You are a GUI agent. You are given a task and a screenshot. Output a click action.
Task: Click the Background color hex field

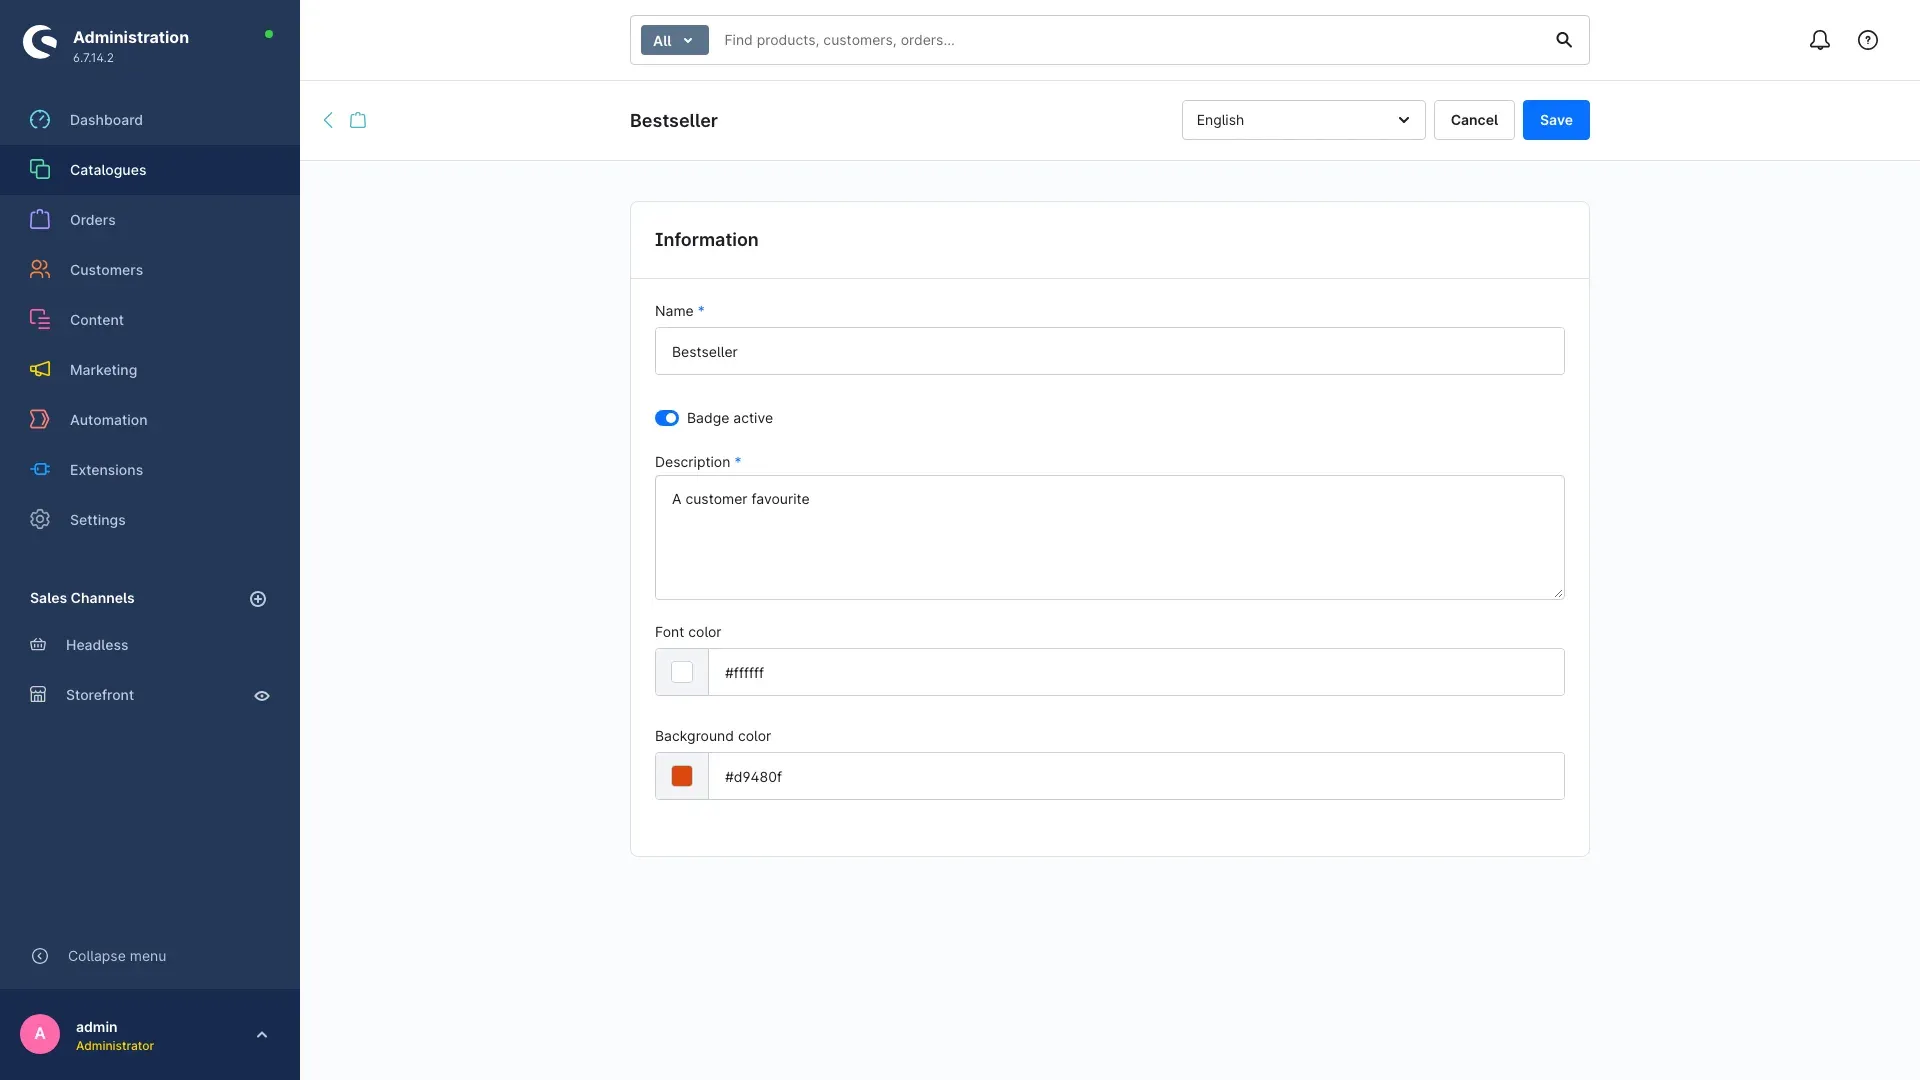(1136, 776)
